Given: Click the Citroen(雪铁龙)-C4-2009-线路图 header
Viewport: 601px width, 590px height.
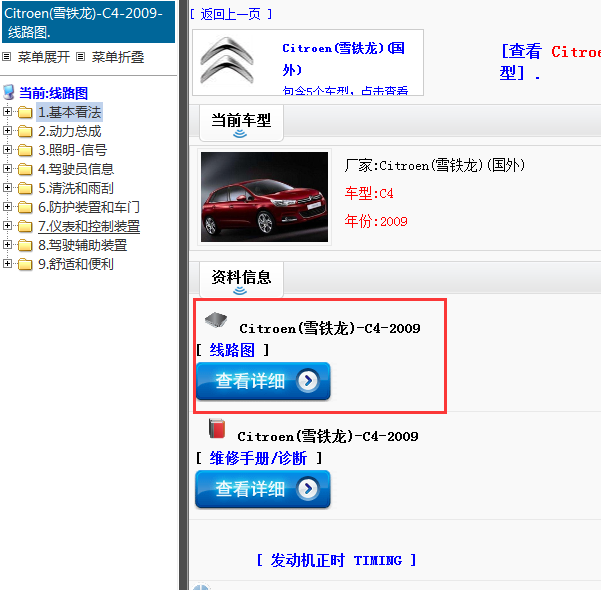Looking at the screenshot, I should (89, 22).
